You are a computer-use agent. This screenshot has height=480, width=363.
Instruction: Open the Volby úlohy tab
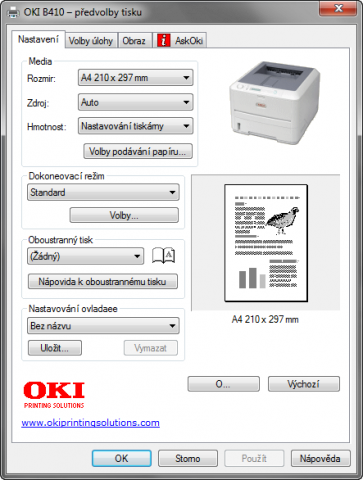(91, 41)
